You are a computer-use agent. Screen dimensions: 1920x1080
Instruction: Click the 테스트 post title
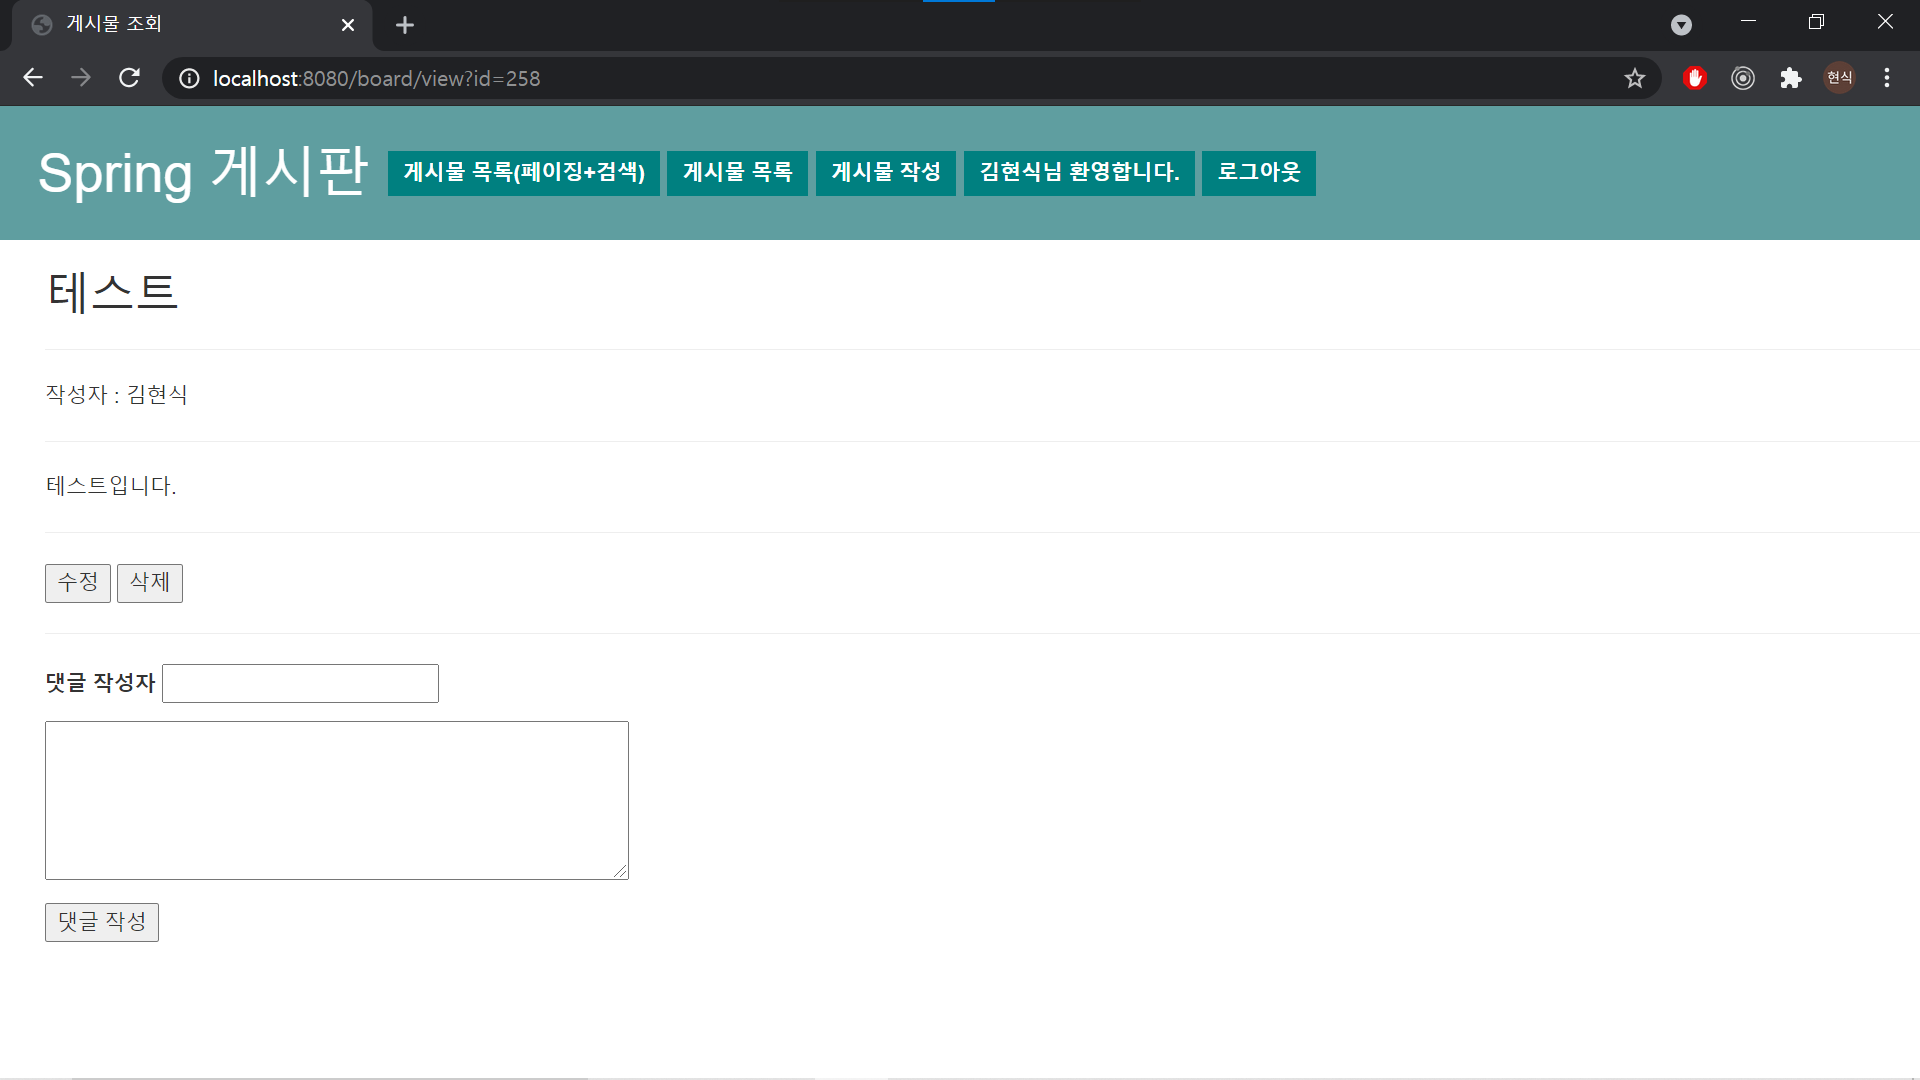coord(113,292)
